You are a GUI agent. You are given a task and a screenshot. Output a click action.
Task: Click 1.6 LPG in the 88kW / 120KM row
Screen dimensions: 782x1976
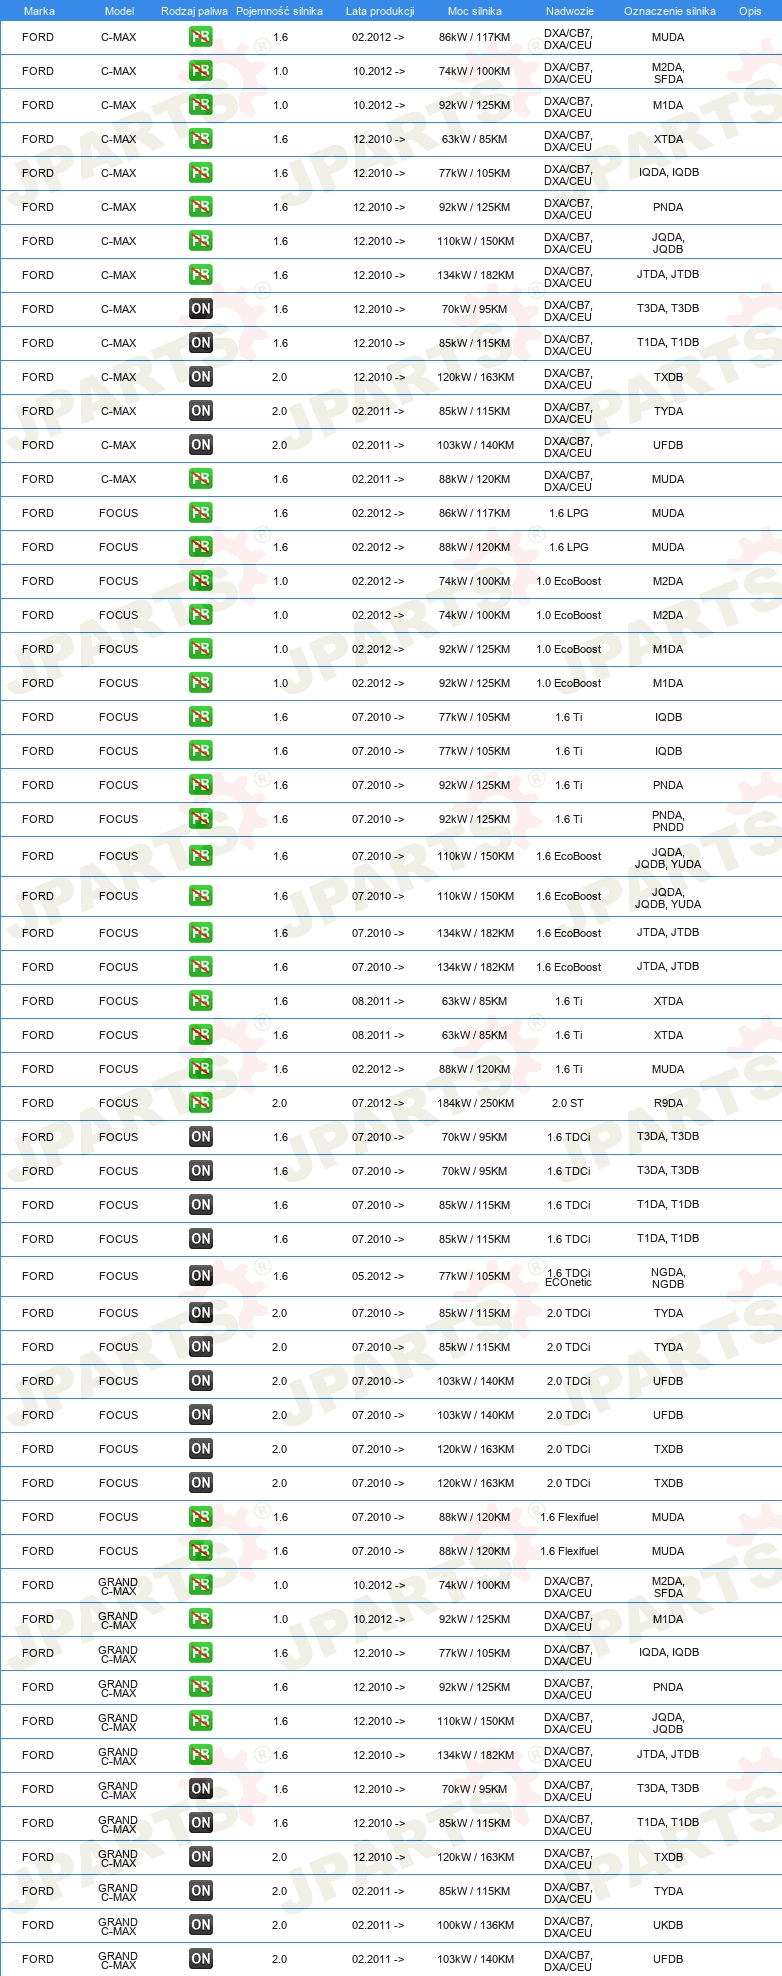(569, 547)
